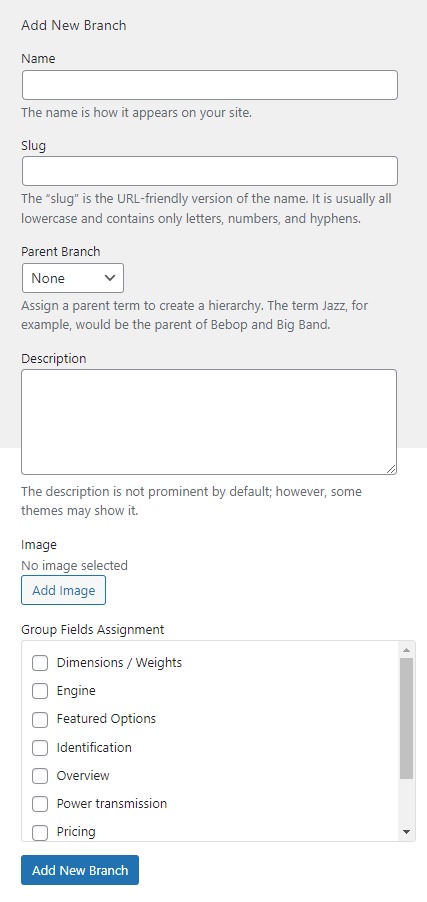Tick the Featured Options checkbox
Viewport: 427px width, 902px height.
[40, 720]
